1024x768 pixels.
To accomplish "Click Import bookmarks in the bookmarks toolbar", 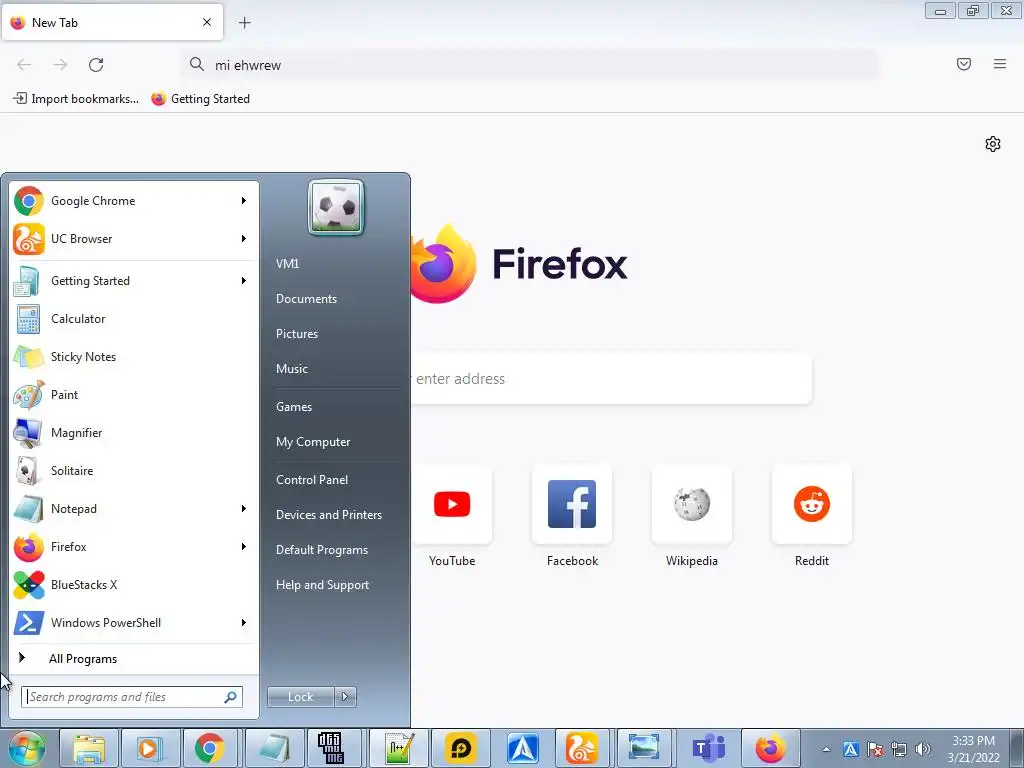I will (x=76, y=99).
